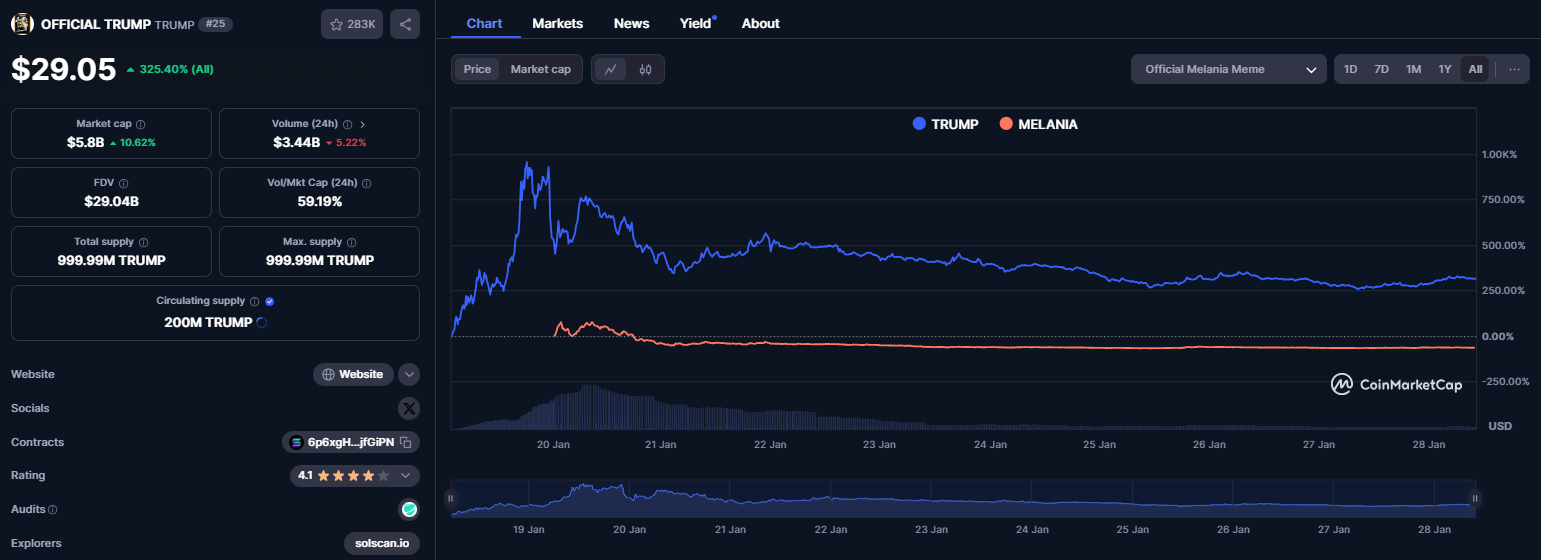The width and height of the screenshot is (1541, 560).
Task: Switch to line chart view icon
Action: (x=610, y=69)
